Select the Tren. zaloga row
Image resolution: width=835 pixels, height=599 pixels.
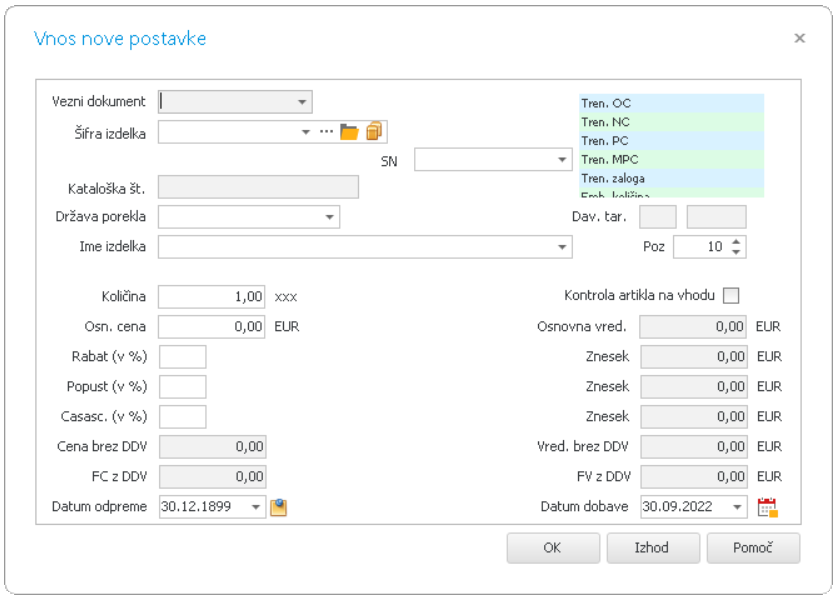pyautogui.click(x=672, y=178)
